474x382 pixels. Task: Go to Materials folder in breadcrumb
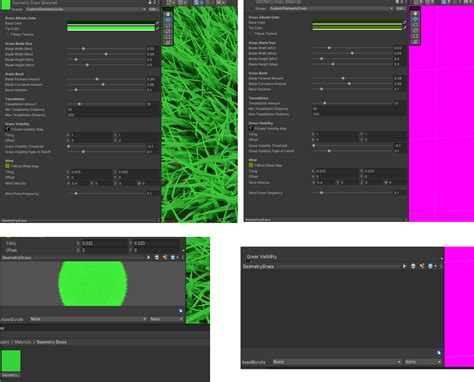point(23,342)
